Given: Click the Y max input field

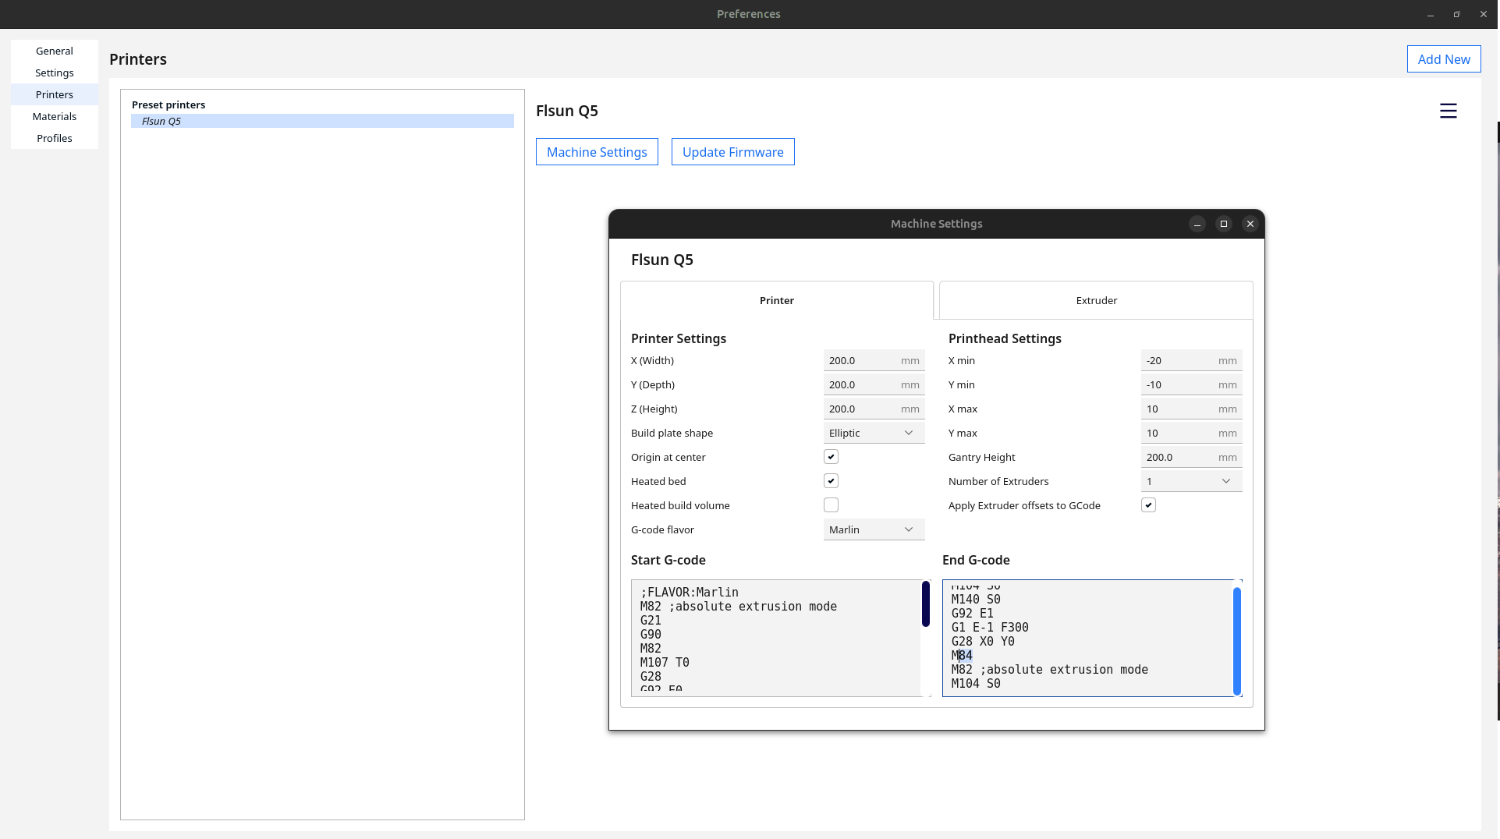Looking at the screenshot, I should [1191, 433].
